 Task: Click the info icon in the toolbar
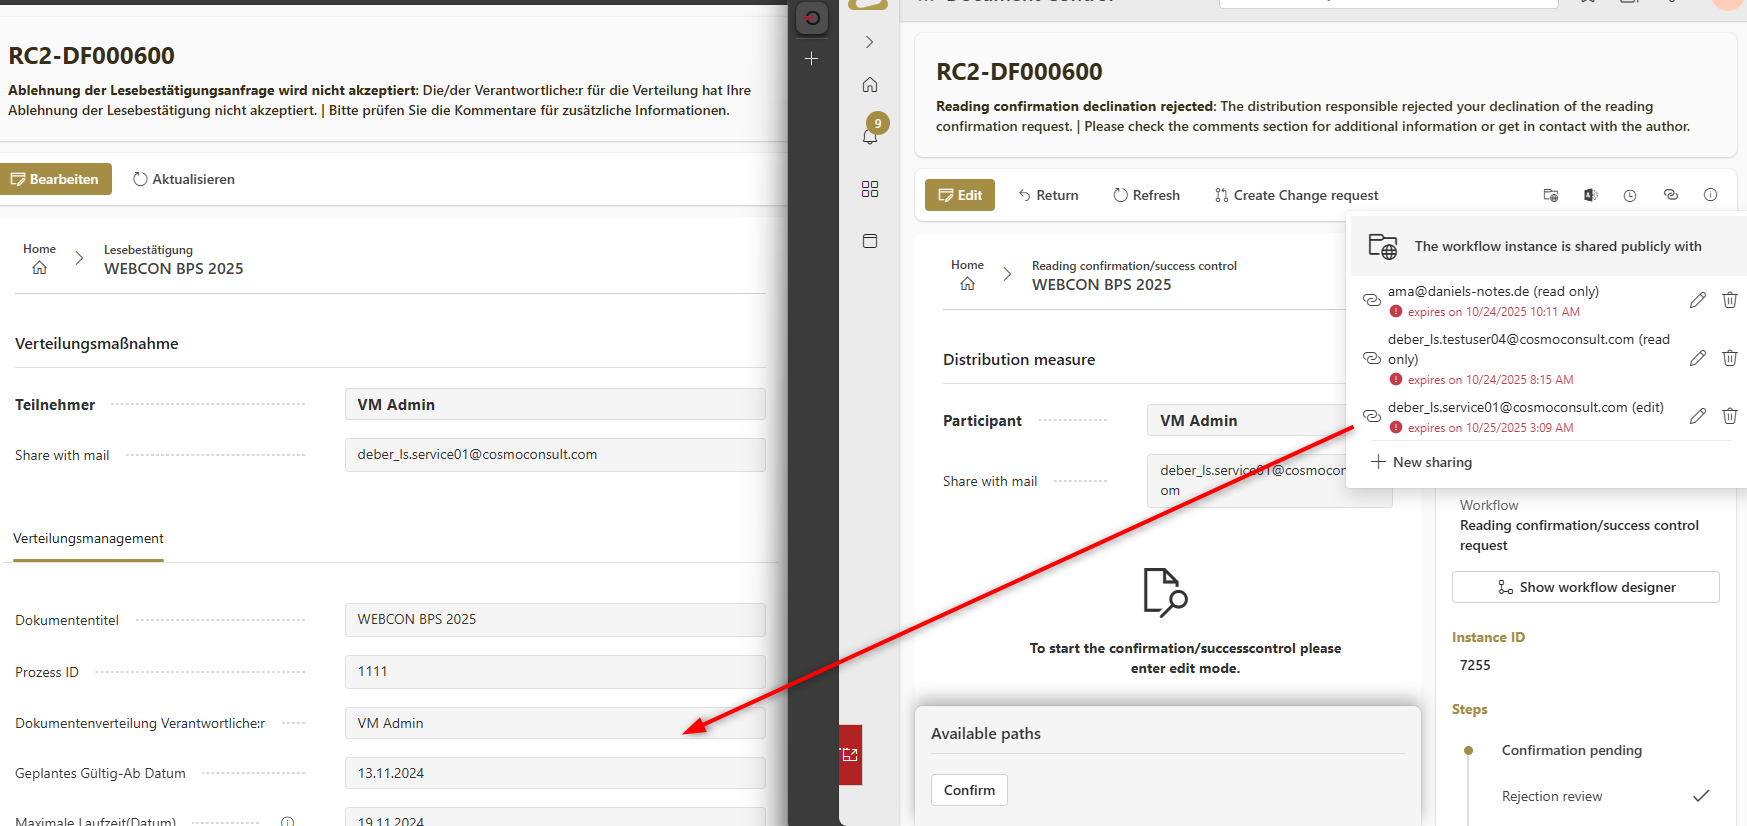coord(1710,195)
